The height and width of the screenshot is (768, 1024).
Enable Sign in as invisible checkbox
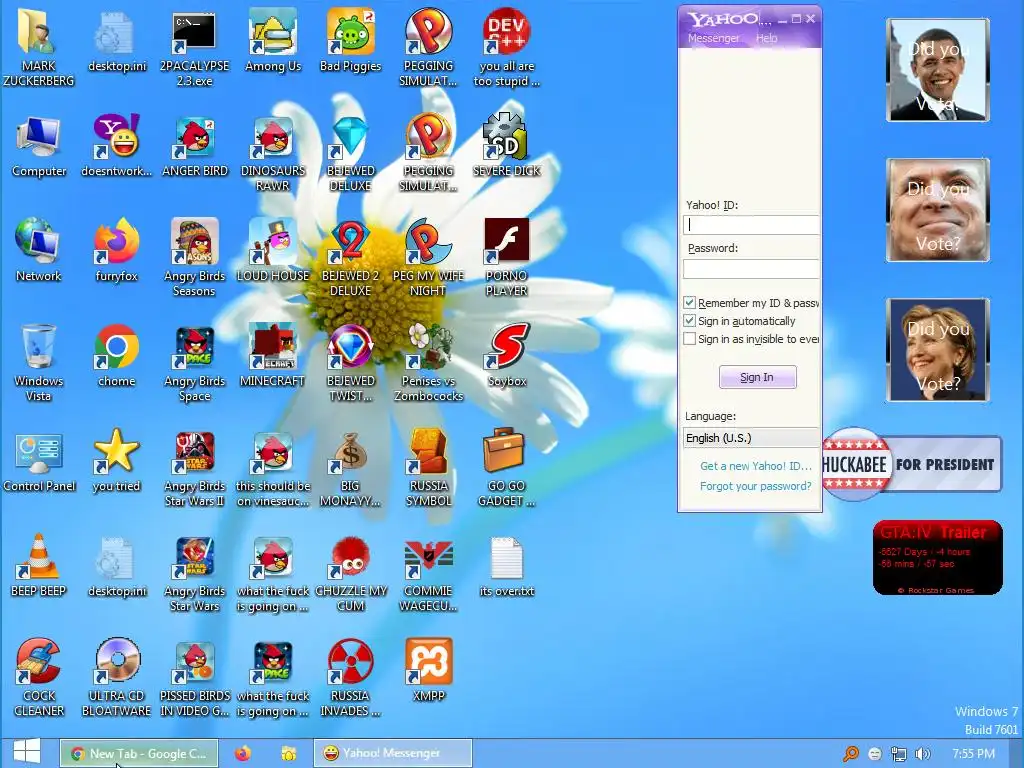(x=689, y=339)
